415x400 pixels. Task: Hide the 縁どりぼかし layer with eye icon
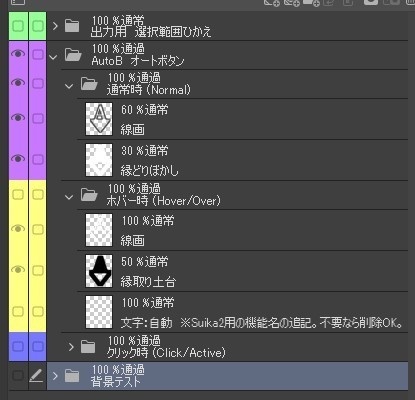coord(18,159)
